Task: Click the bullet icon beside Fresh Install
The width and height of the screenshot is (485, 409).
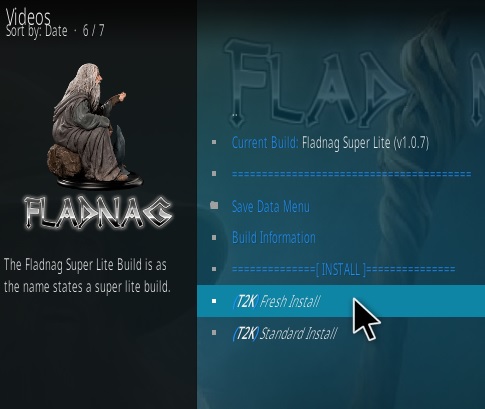Action: (214, 301)
